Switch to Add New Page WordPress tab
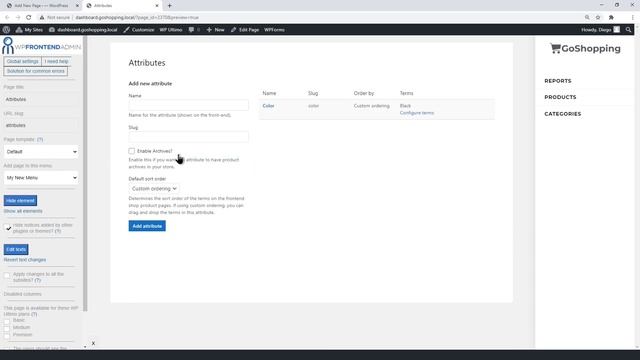The image size is (640, 360). pyautogui.click(x=41, y=6)
